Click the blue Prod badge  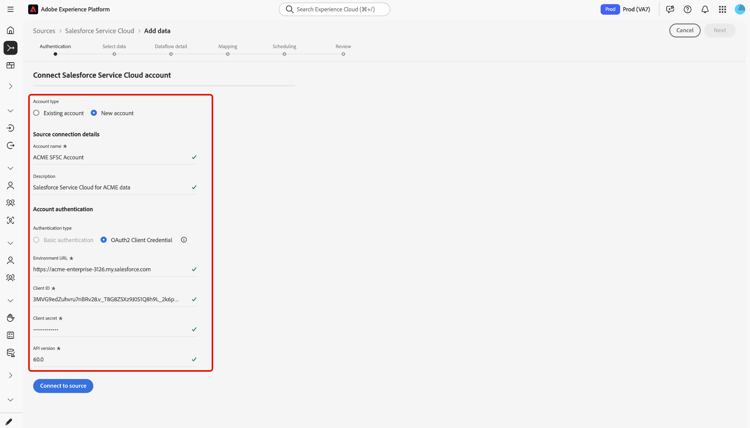coord(610,9)
